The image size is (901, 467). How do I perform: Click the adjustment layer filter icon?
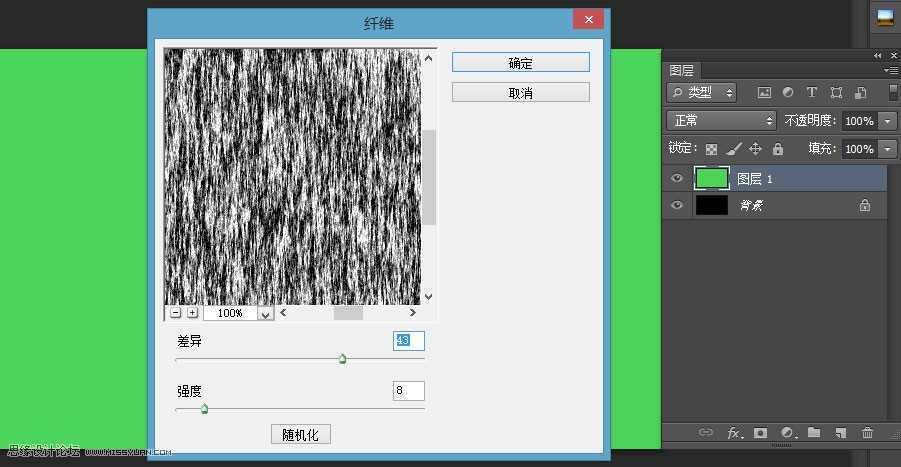788,92
